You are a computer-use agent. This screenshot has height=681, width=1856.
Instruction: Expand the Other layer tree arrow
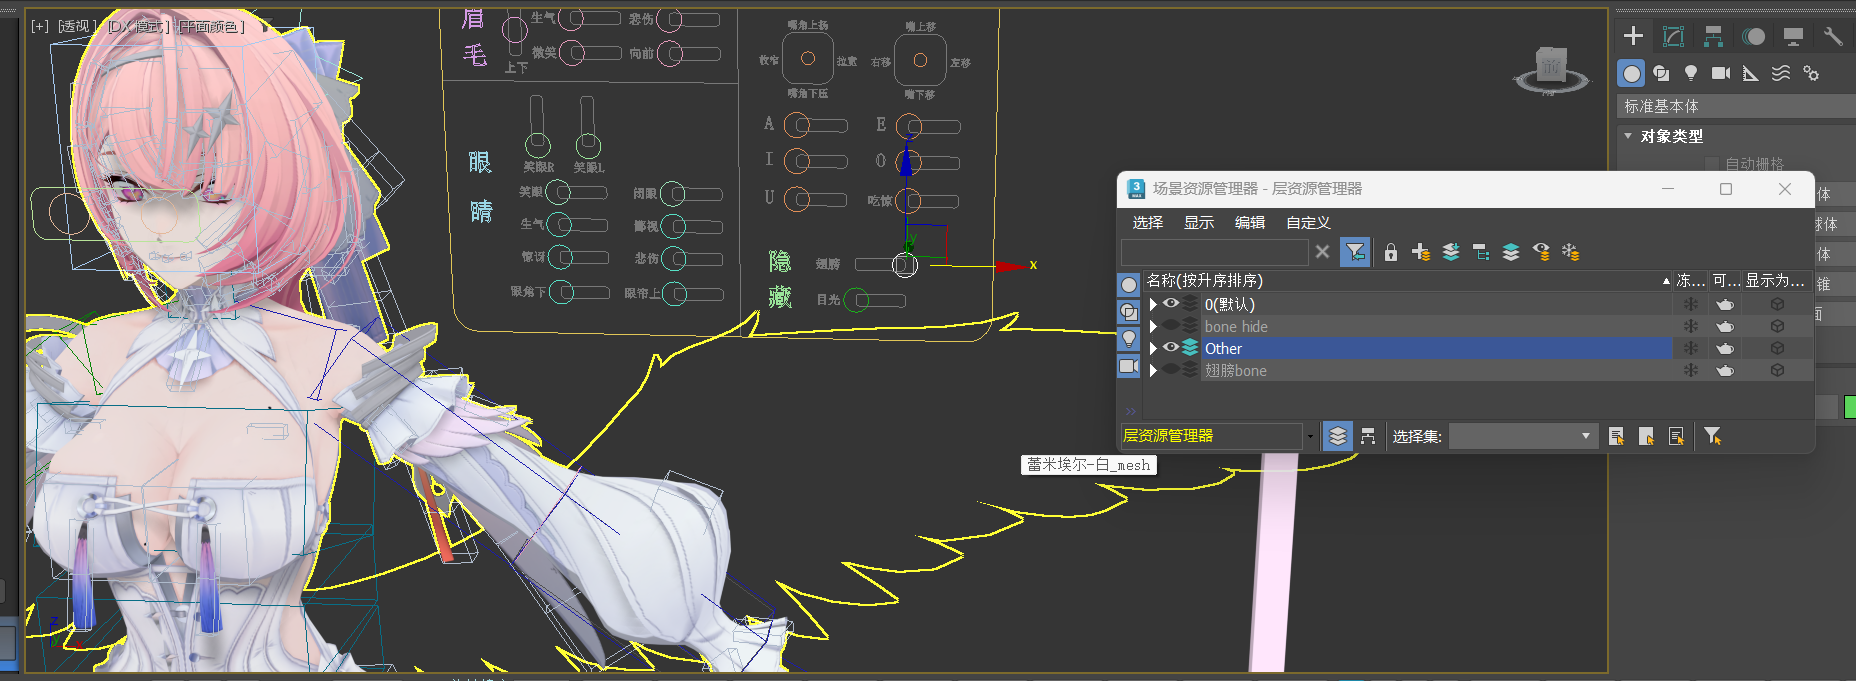[x=1153, y=348]
